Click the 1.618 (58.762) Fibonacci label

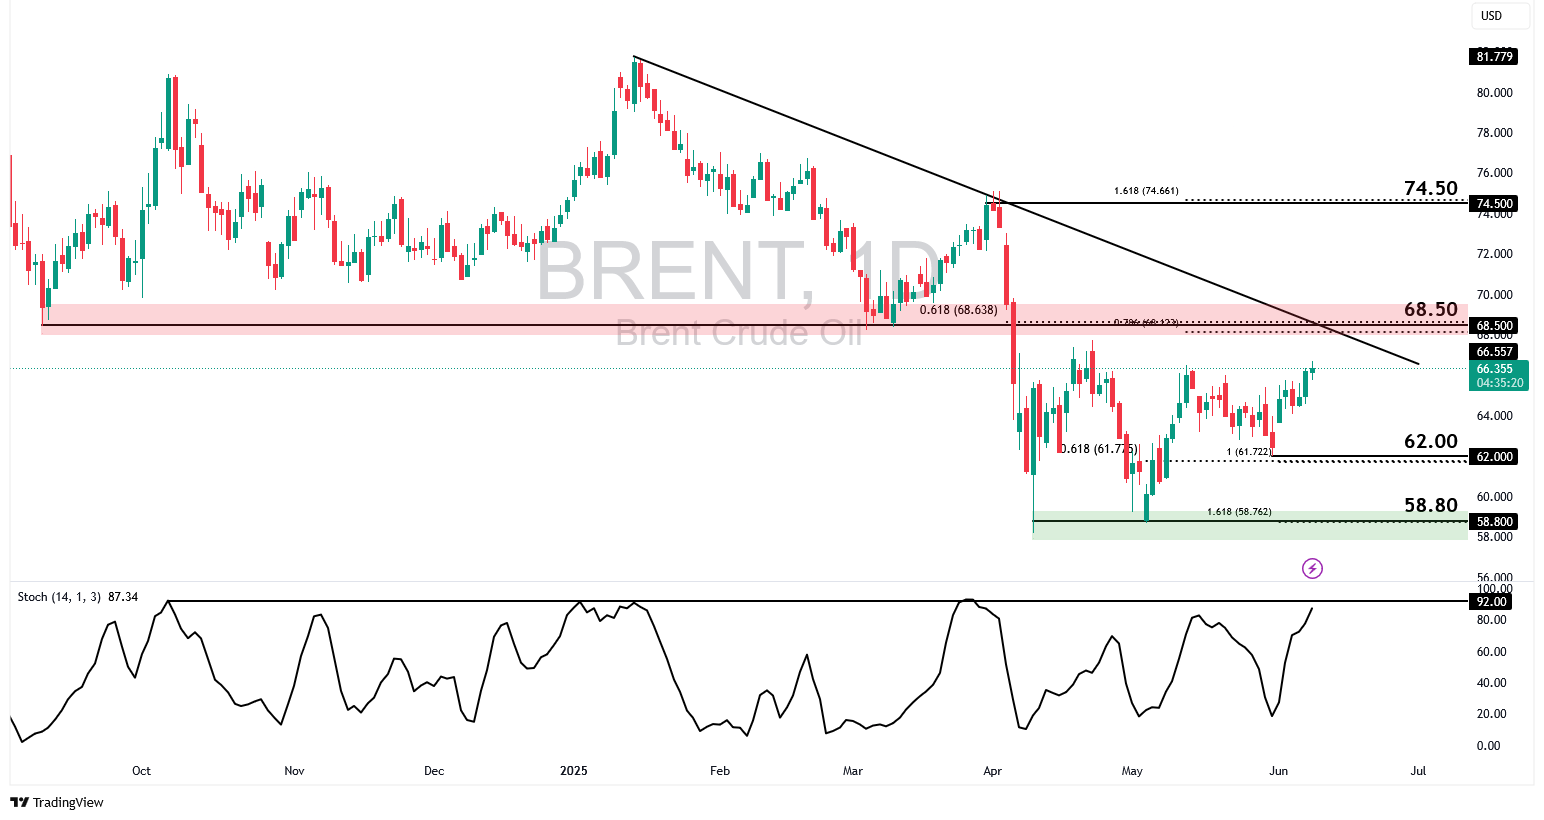pyautogui.click(x=1239, y=512)
